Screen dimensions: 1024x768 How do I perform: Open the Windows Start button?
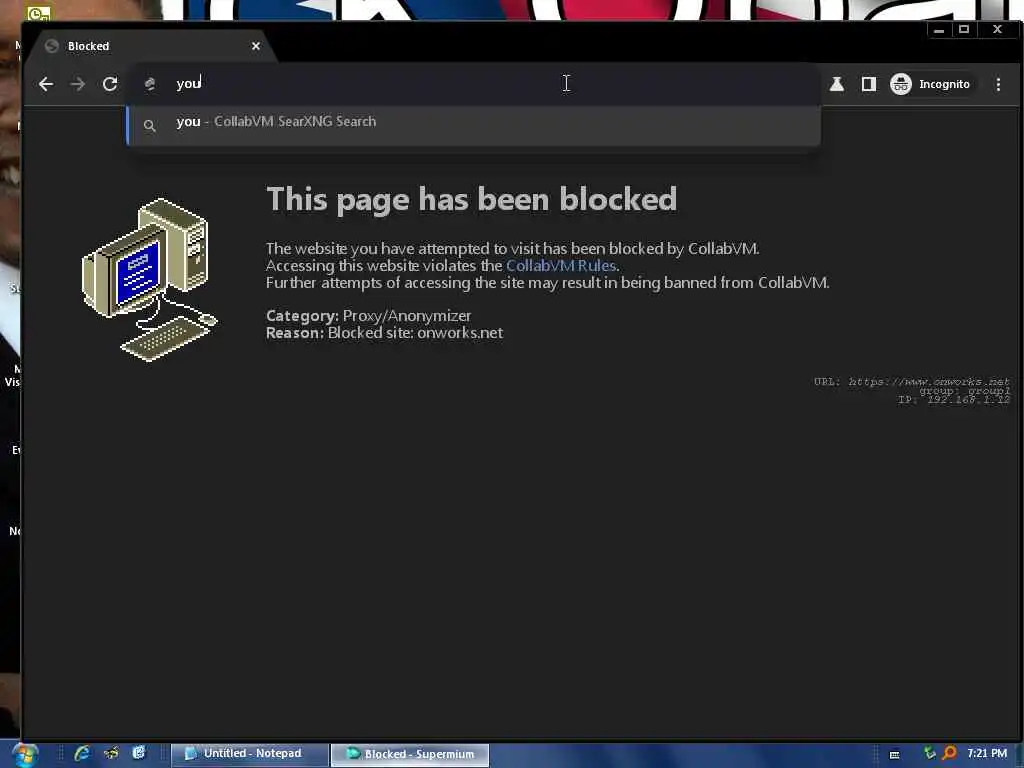(24, 754)
